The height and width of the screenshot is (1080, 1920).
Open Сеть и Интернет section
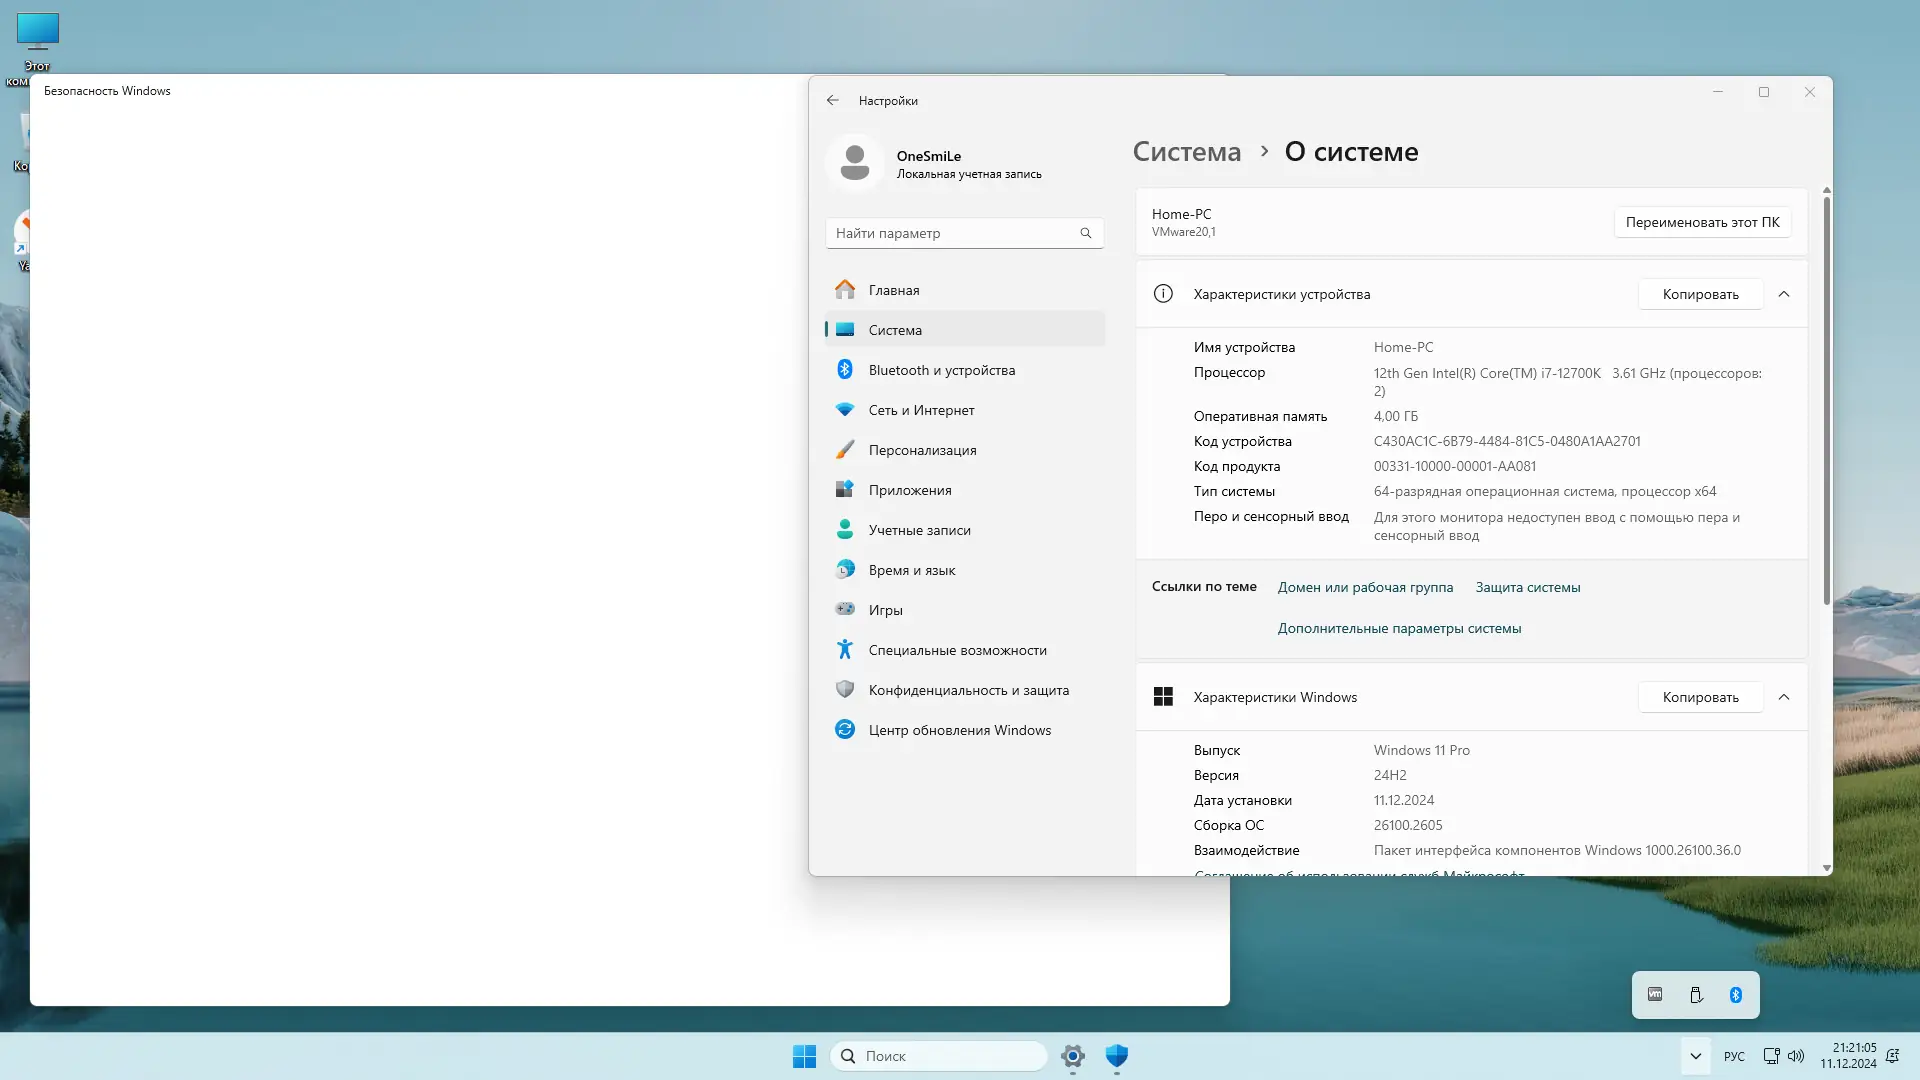[921, 410]
